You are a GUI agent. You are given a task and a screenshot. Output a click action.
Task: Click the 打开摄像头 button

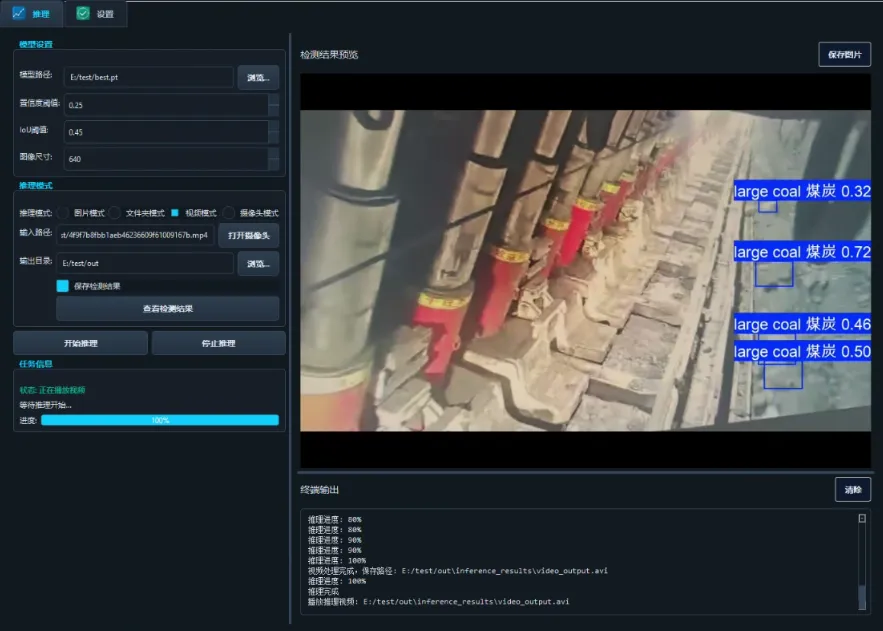[x=248, y=235]
